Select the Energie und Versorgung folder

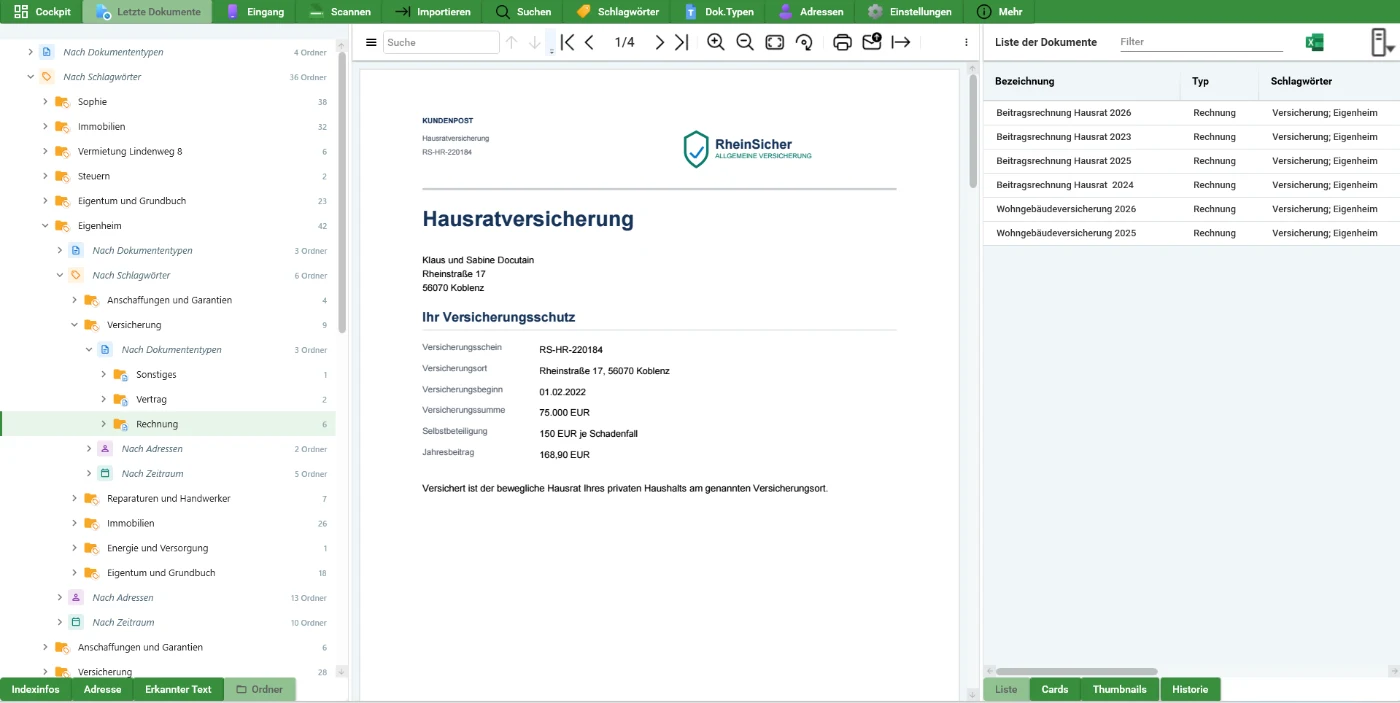point(158,548)
